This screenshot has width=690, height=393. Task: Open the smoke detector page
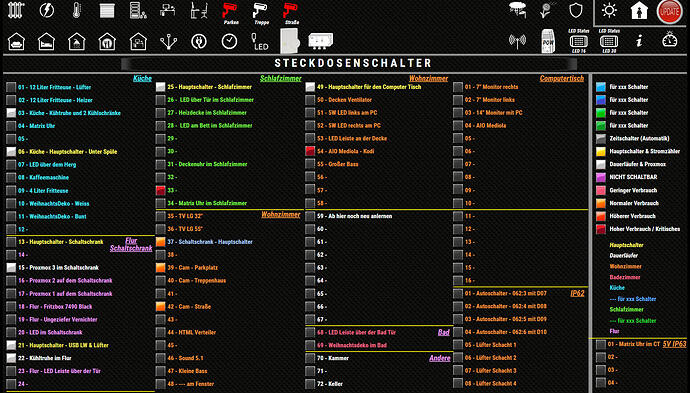518,10
